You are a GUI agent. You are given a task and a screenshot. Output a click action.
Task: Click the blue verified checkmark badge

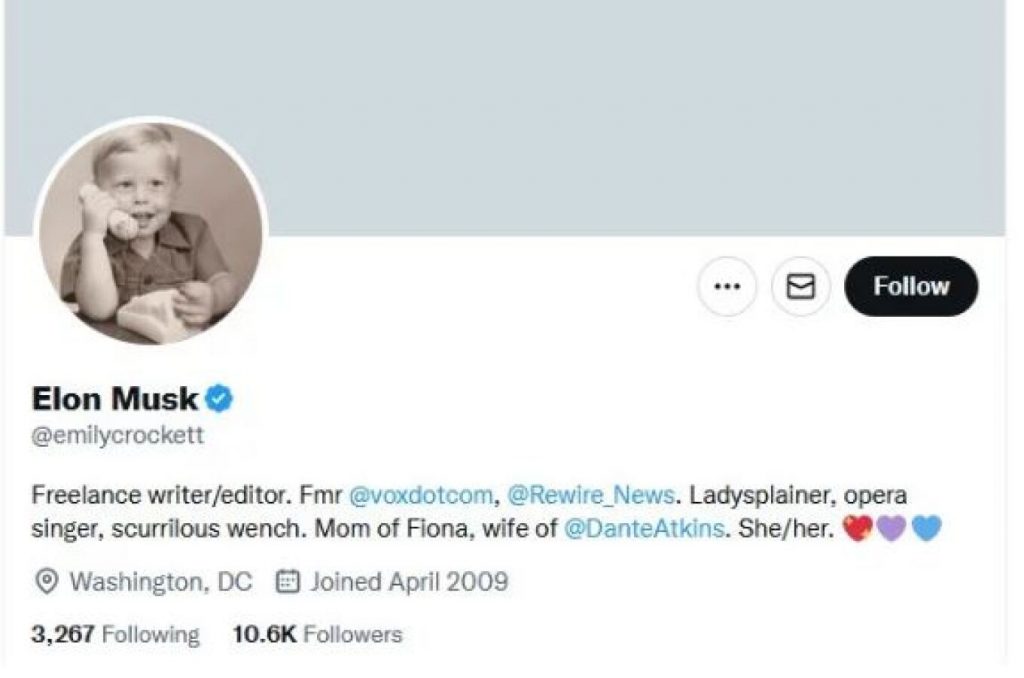coord(219,399)
